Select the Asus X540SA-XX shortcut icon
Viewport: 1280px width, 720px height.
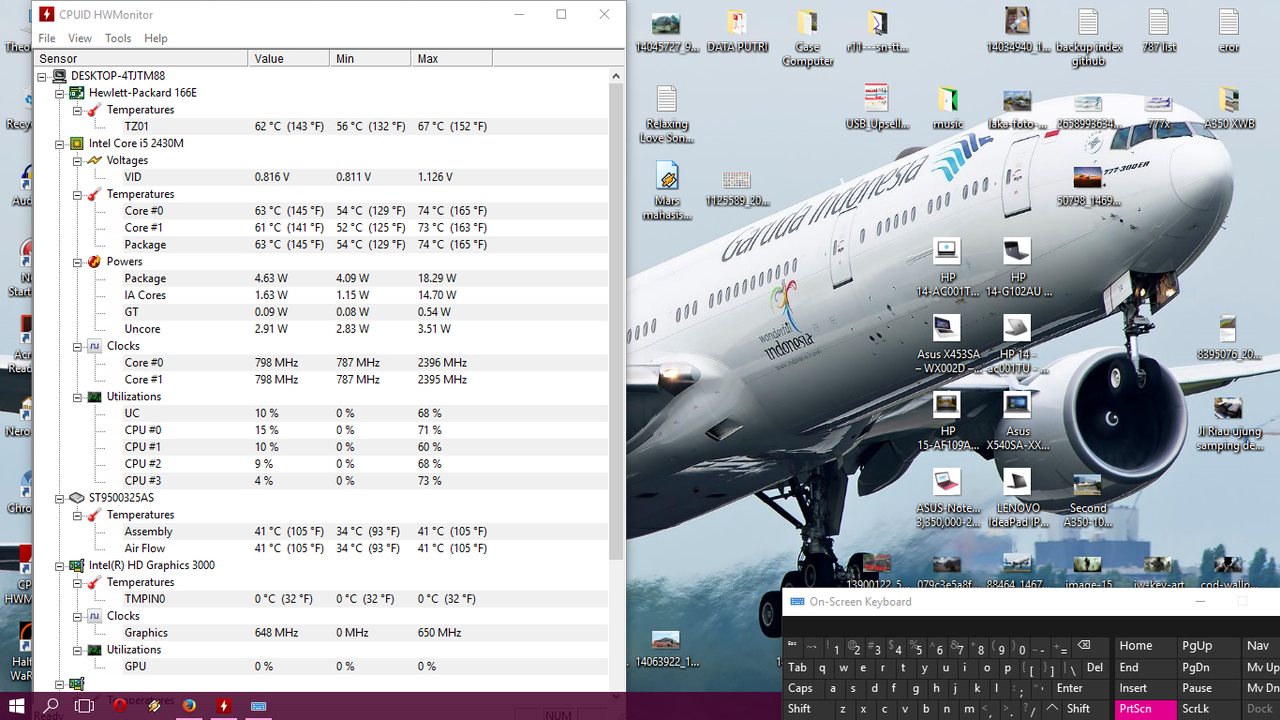1017,422
